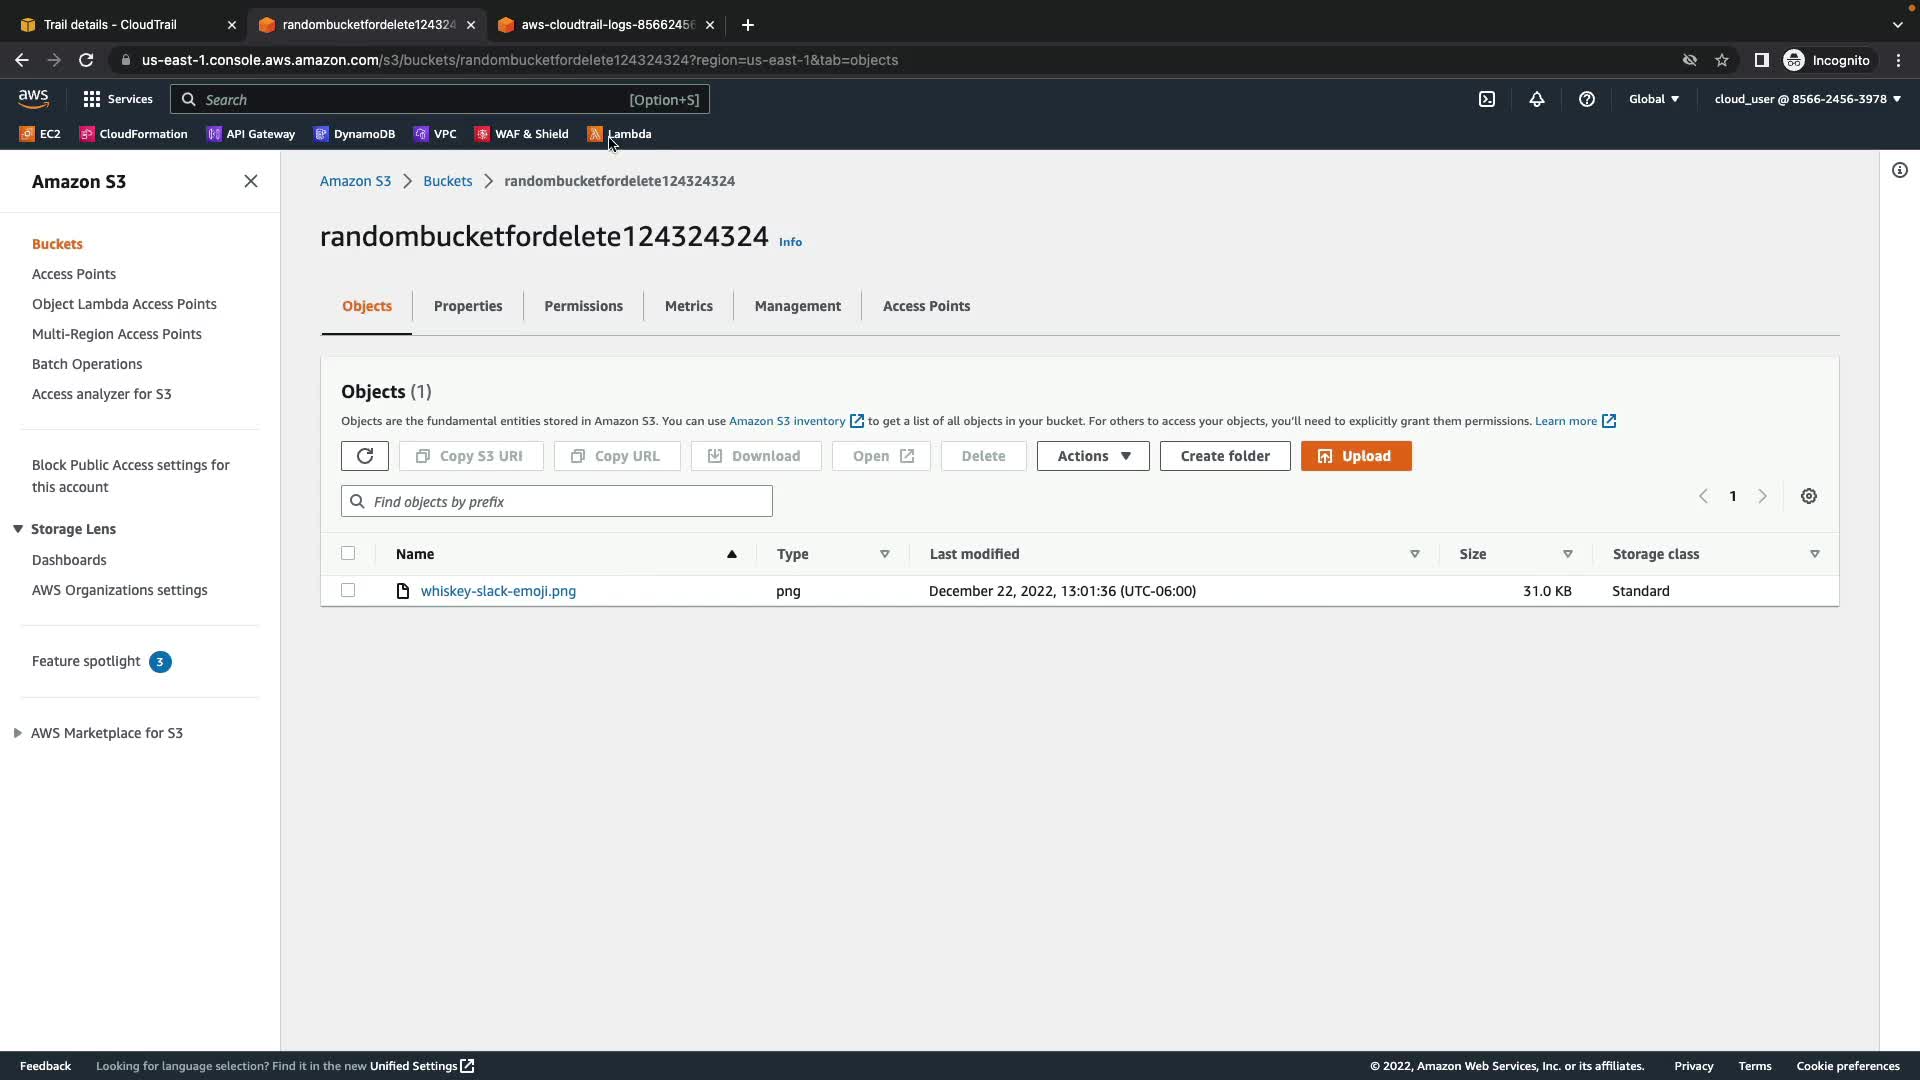The image size is (1920, 1080).
Task: Click the orange Upload button
Action: coord(1356,456)
